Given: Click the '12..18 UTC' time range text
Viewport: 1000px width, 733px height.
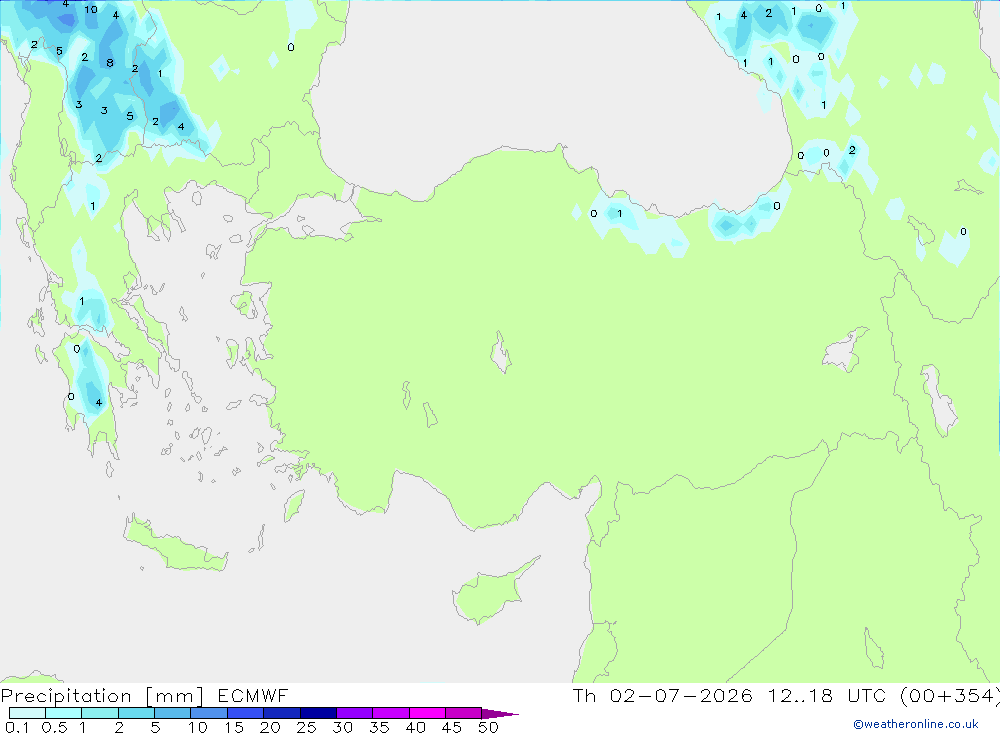Looking at the screenshot, I should point(827,695).
